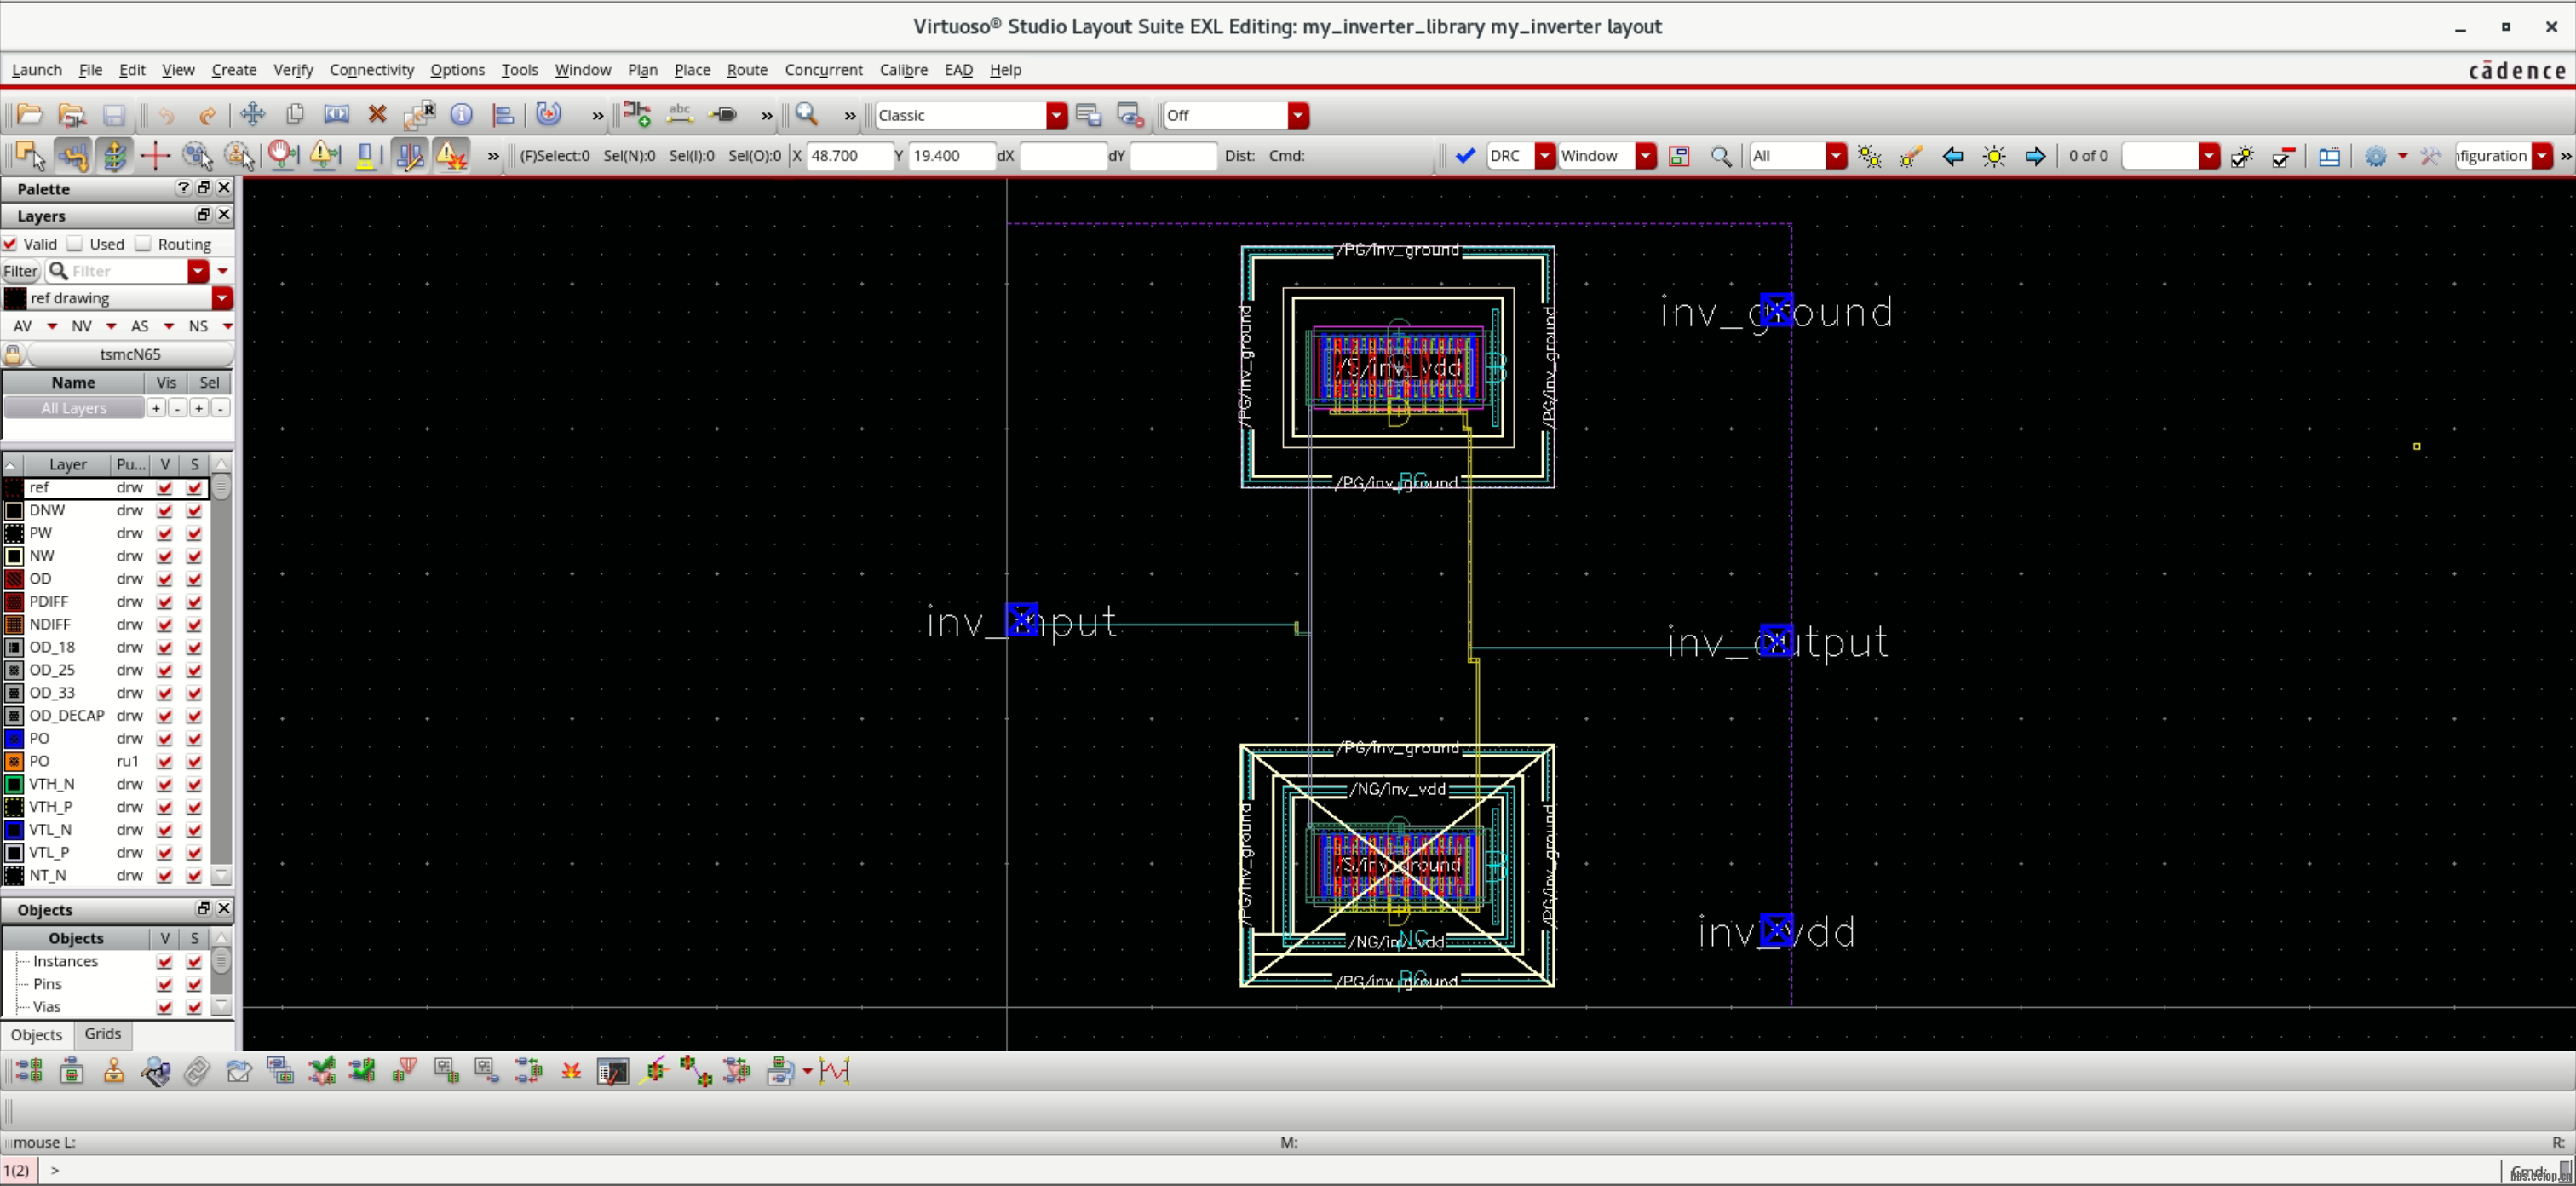Activate the Create Label abc tool
Screen dimensions: 2576x1186
tap(679, 114)
